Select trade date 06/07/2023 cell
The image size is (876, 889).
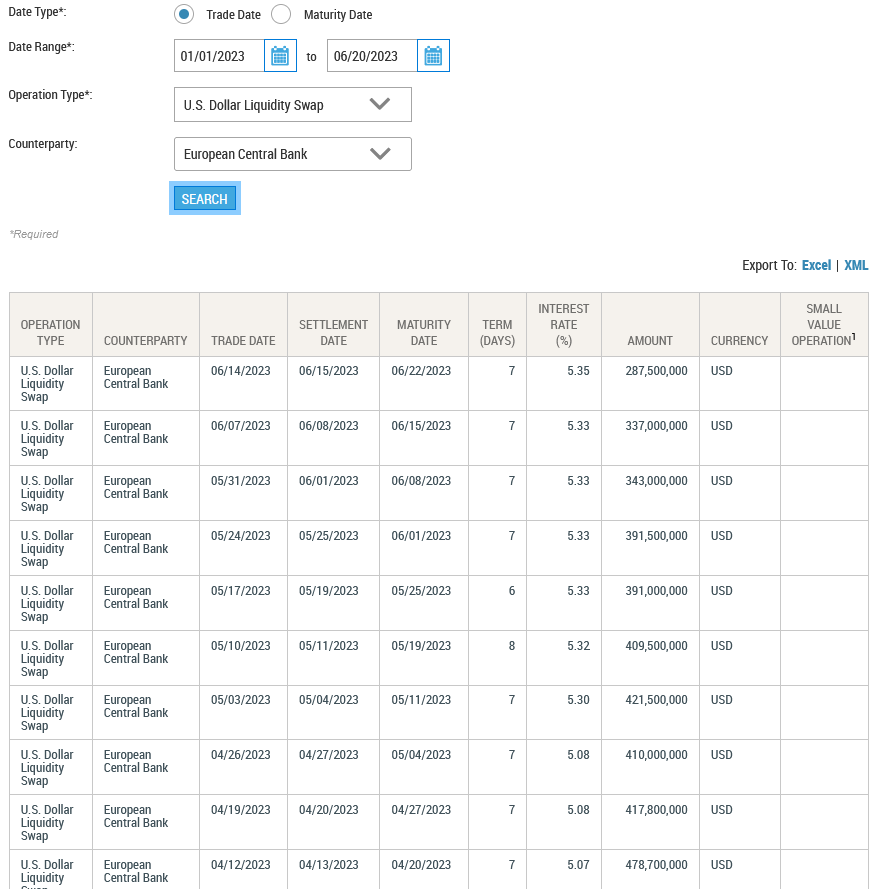click(x=243, y=438)
